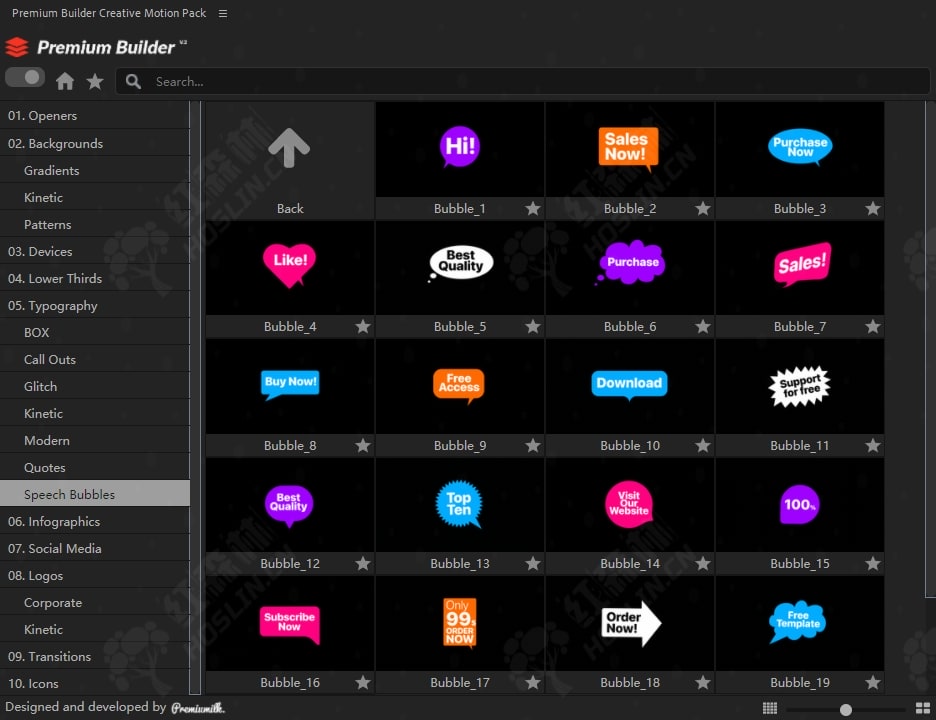
Task: Click the Bubble_13 star icon
Action: 533,564
